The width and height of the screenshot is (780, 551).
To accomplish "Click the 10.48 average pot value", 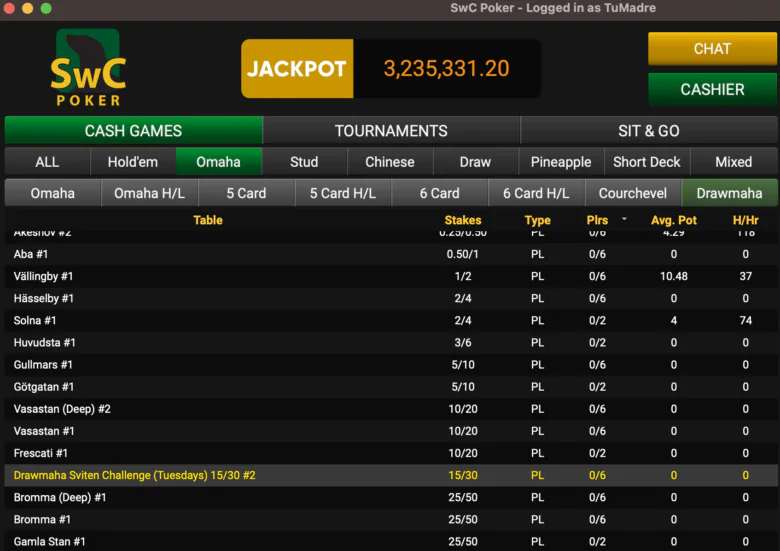I will pyautogui.click(x=674, y=276).
